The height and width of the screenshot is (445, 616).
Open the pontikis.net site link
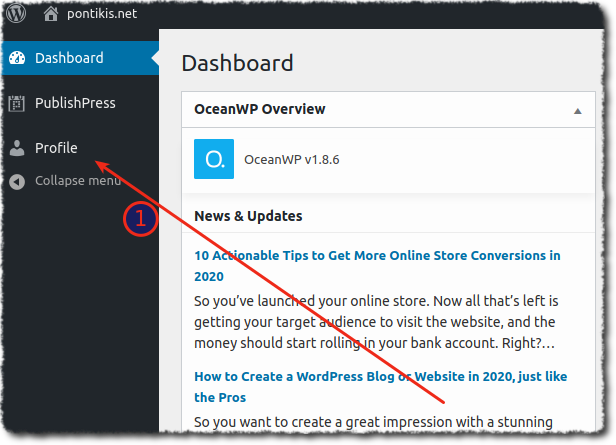(x=102, y=14)
